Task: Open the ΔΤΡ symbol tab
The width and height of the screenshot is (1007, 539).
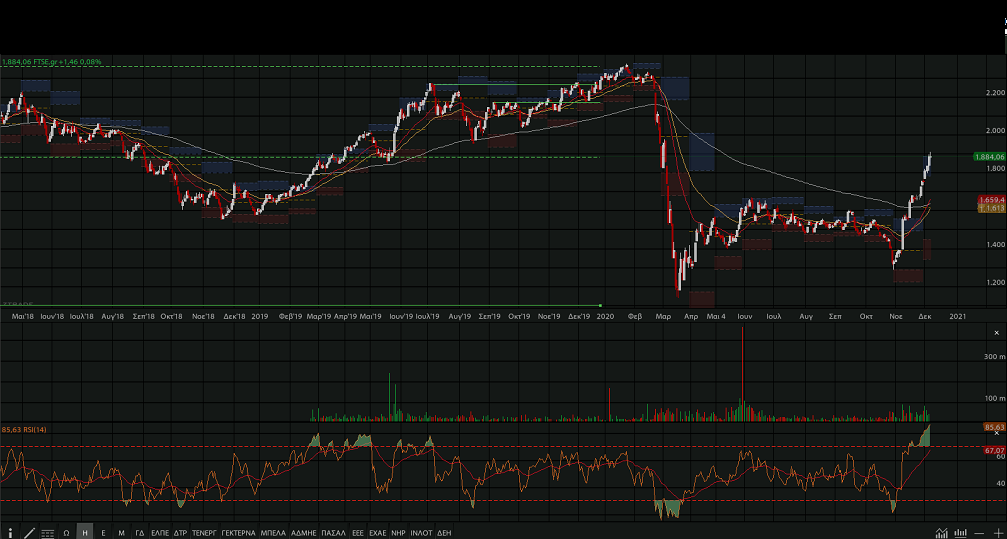Action: point(180,533)
